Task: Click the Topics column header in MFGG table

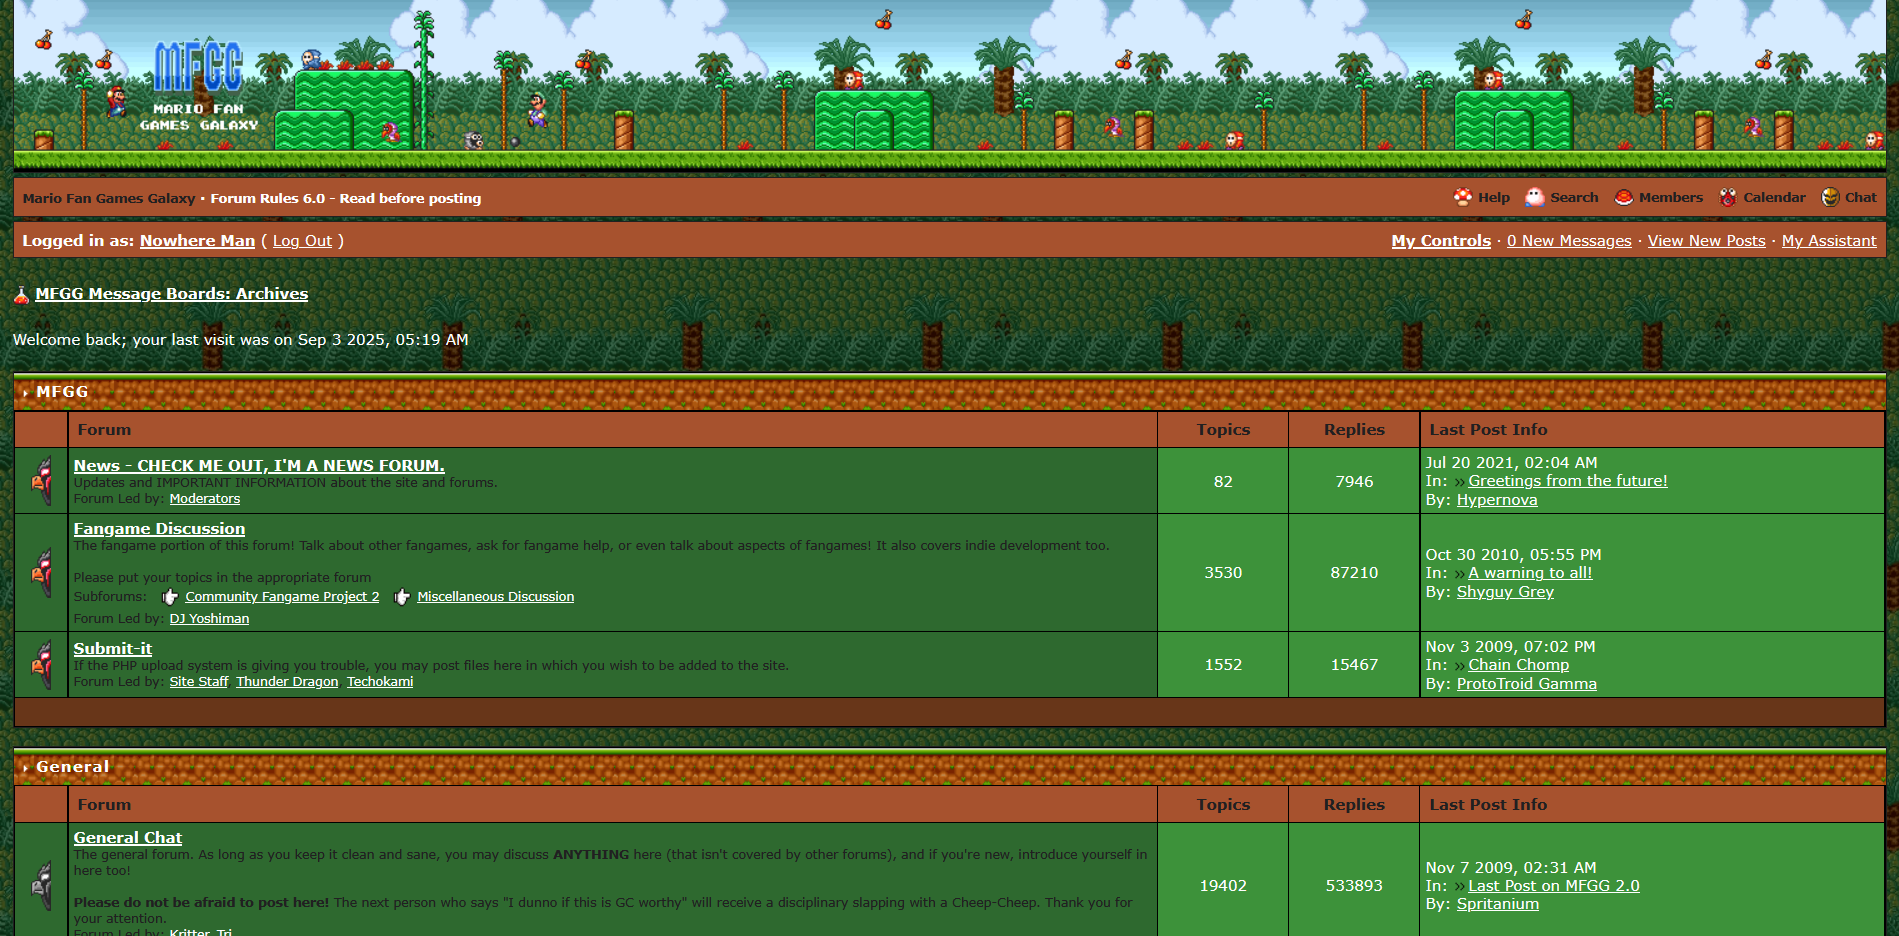Action: [1223, 430]
